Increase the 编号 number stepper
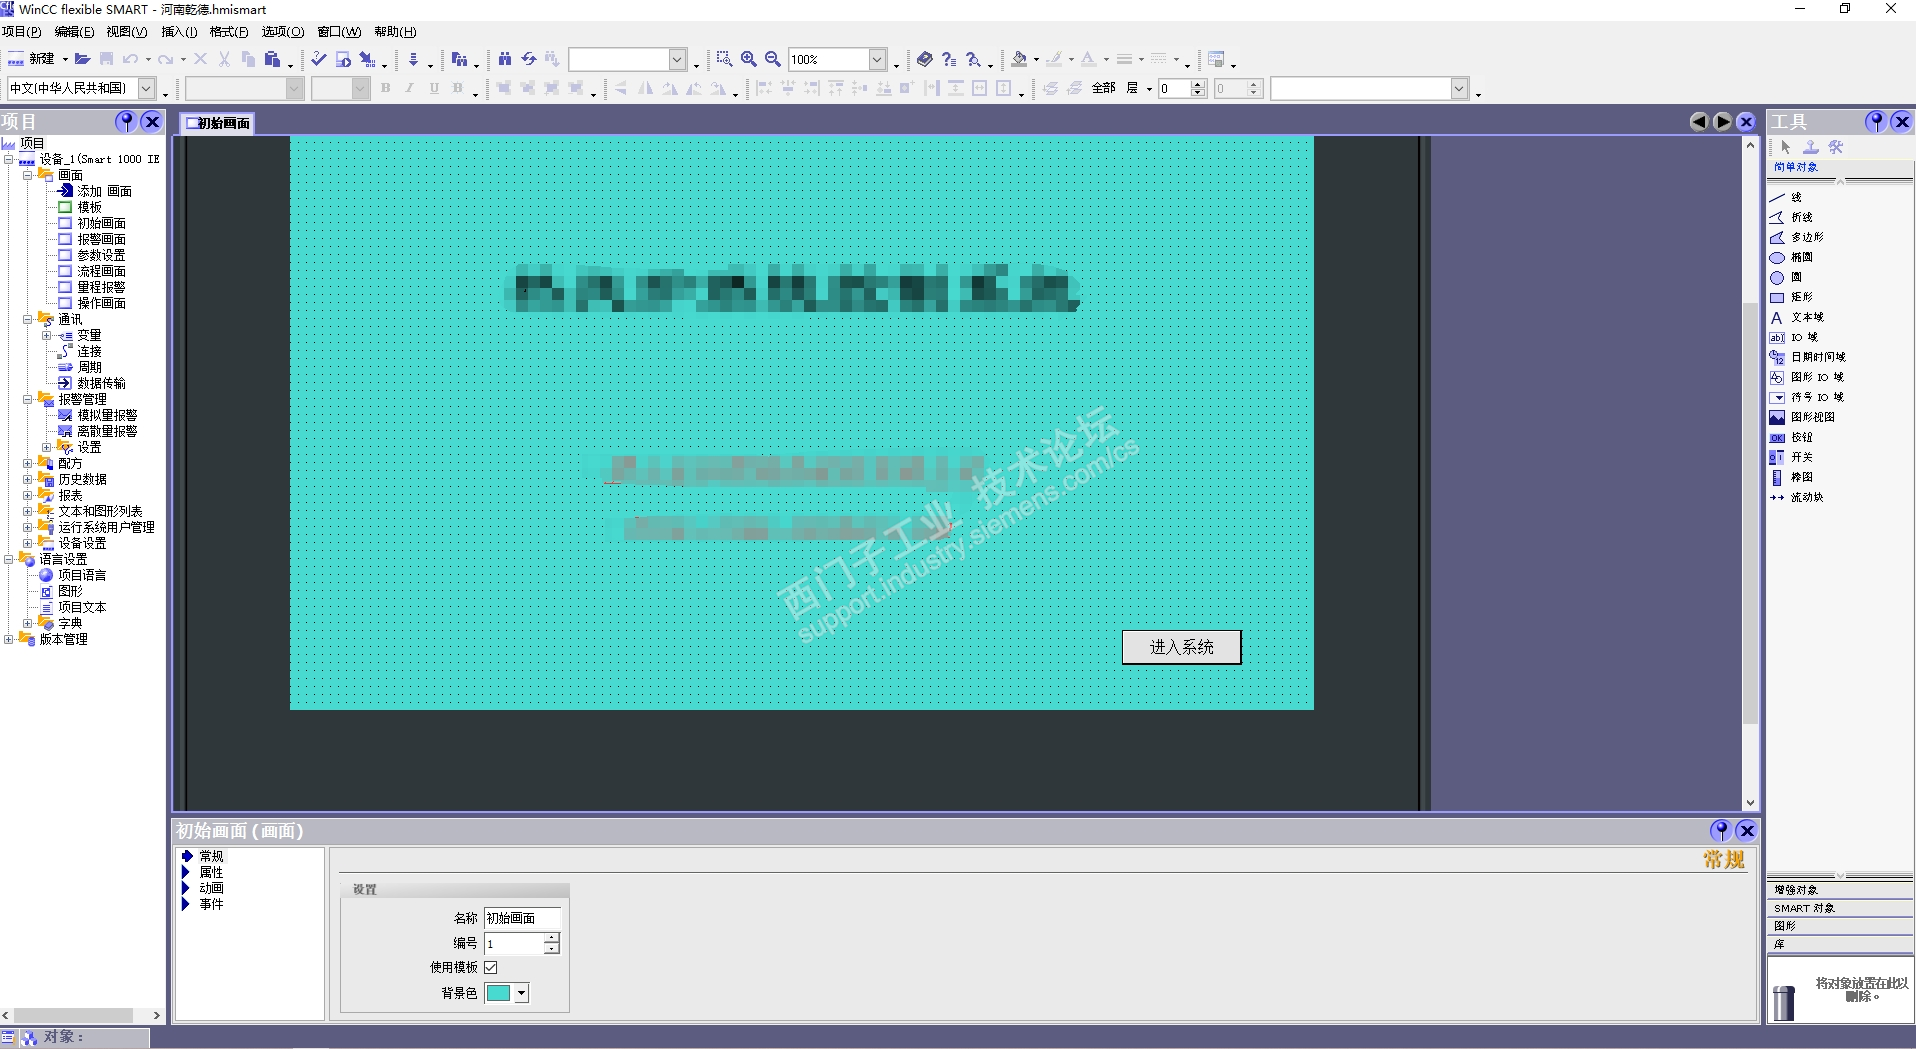Image resolution: width=1916 pixels, height=1049 pixels. click(551, 939)
